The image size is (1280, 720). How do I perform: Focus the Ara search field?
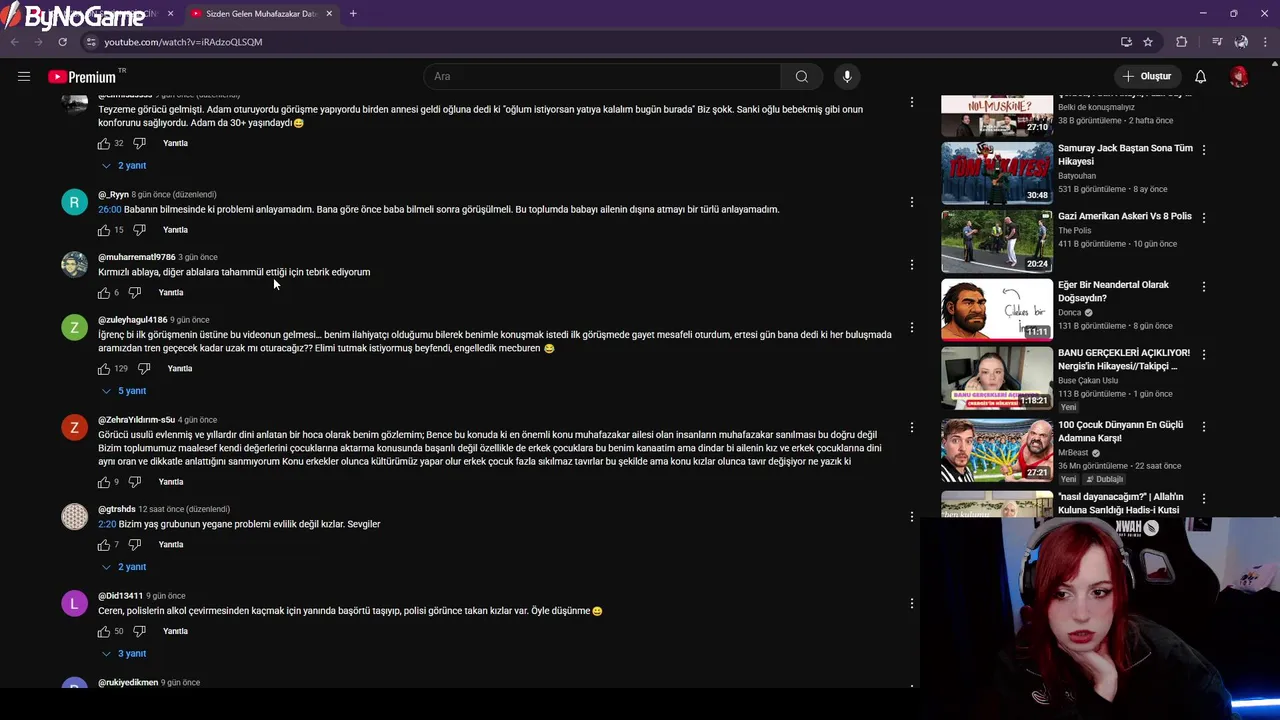coord(603,76)
